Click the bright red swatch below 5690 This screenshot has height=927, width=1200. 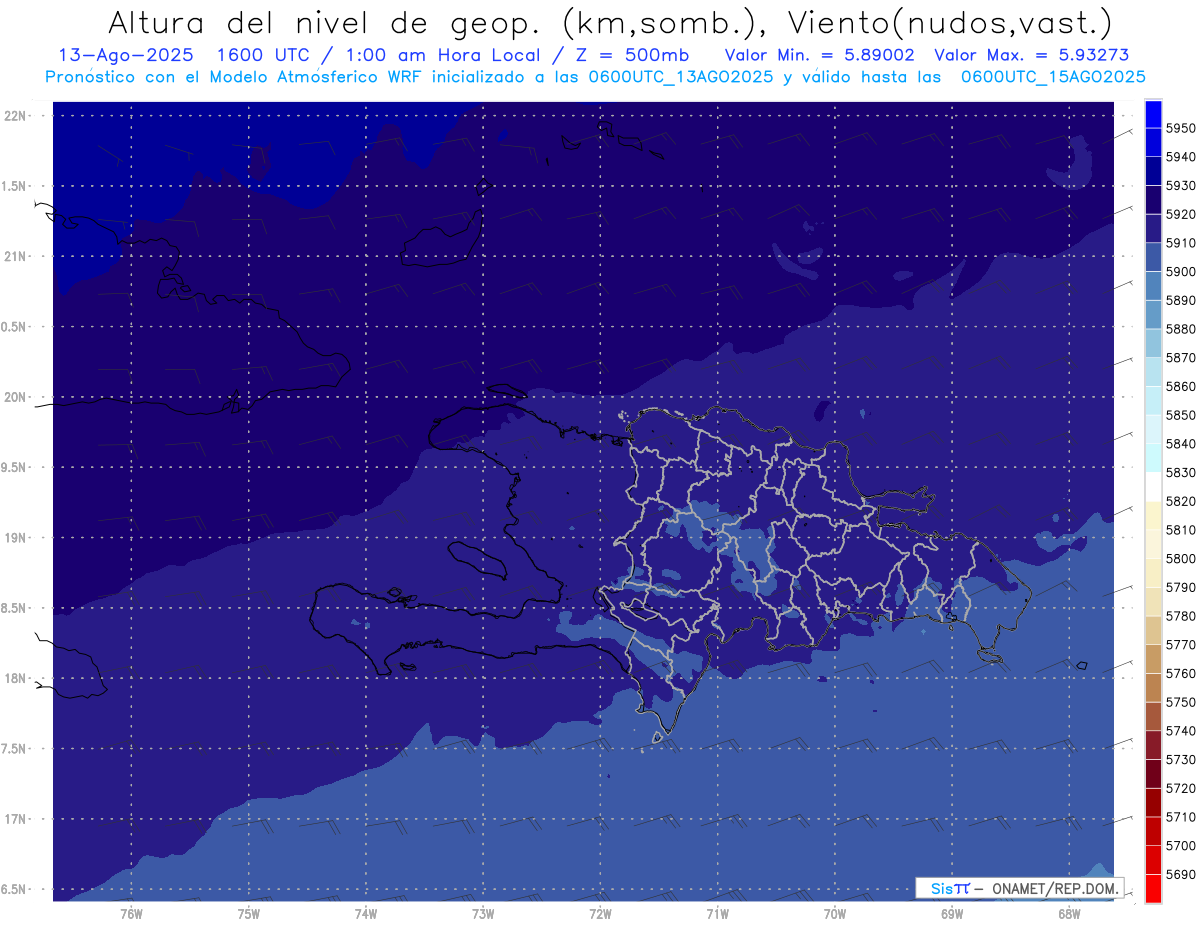tap(1153, 888)
